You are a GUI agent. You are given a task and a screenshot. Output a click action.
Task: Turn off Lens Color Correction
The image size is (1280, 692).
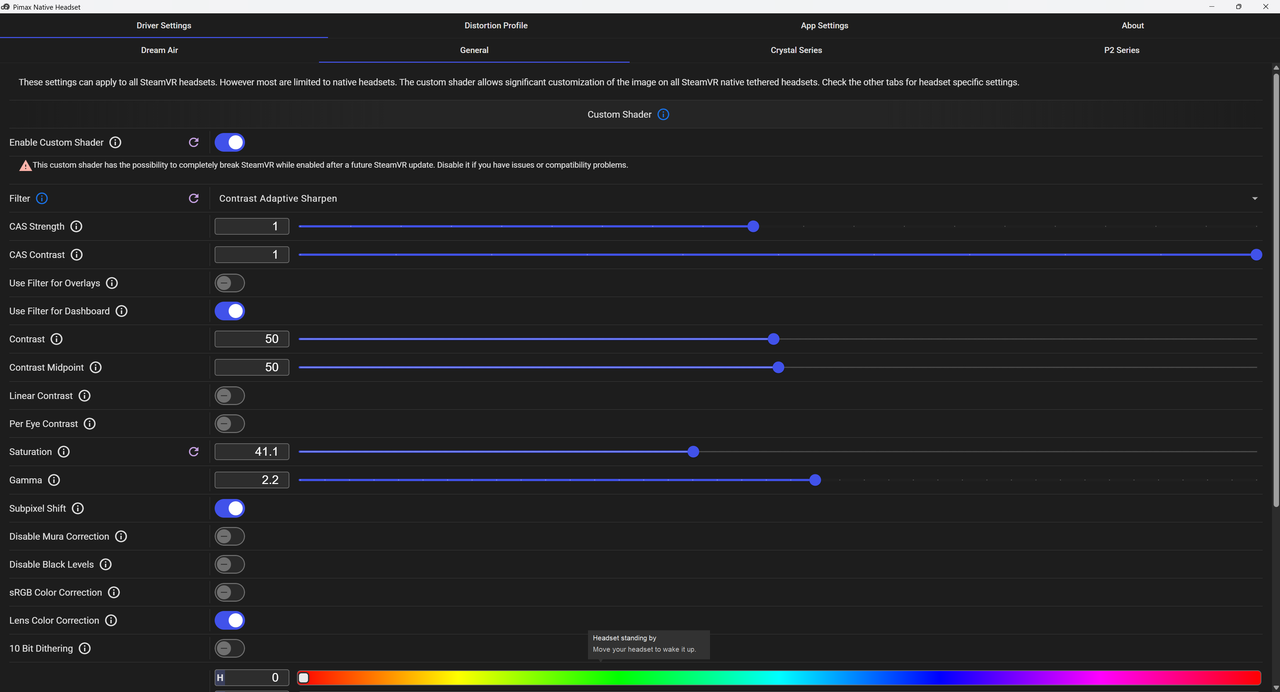(x=230, y=620)
